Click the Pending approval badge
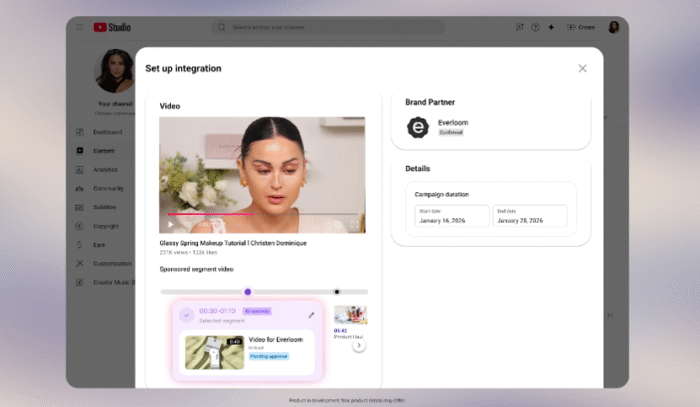 click(x=269, y=356)
